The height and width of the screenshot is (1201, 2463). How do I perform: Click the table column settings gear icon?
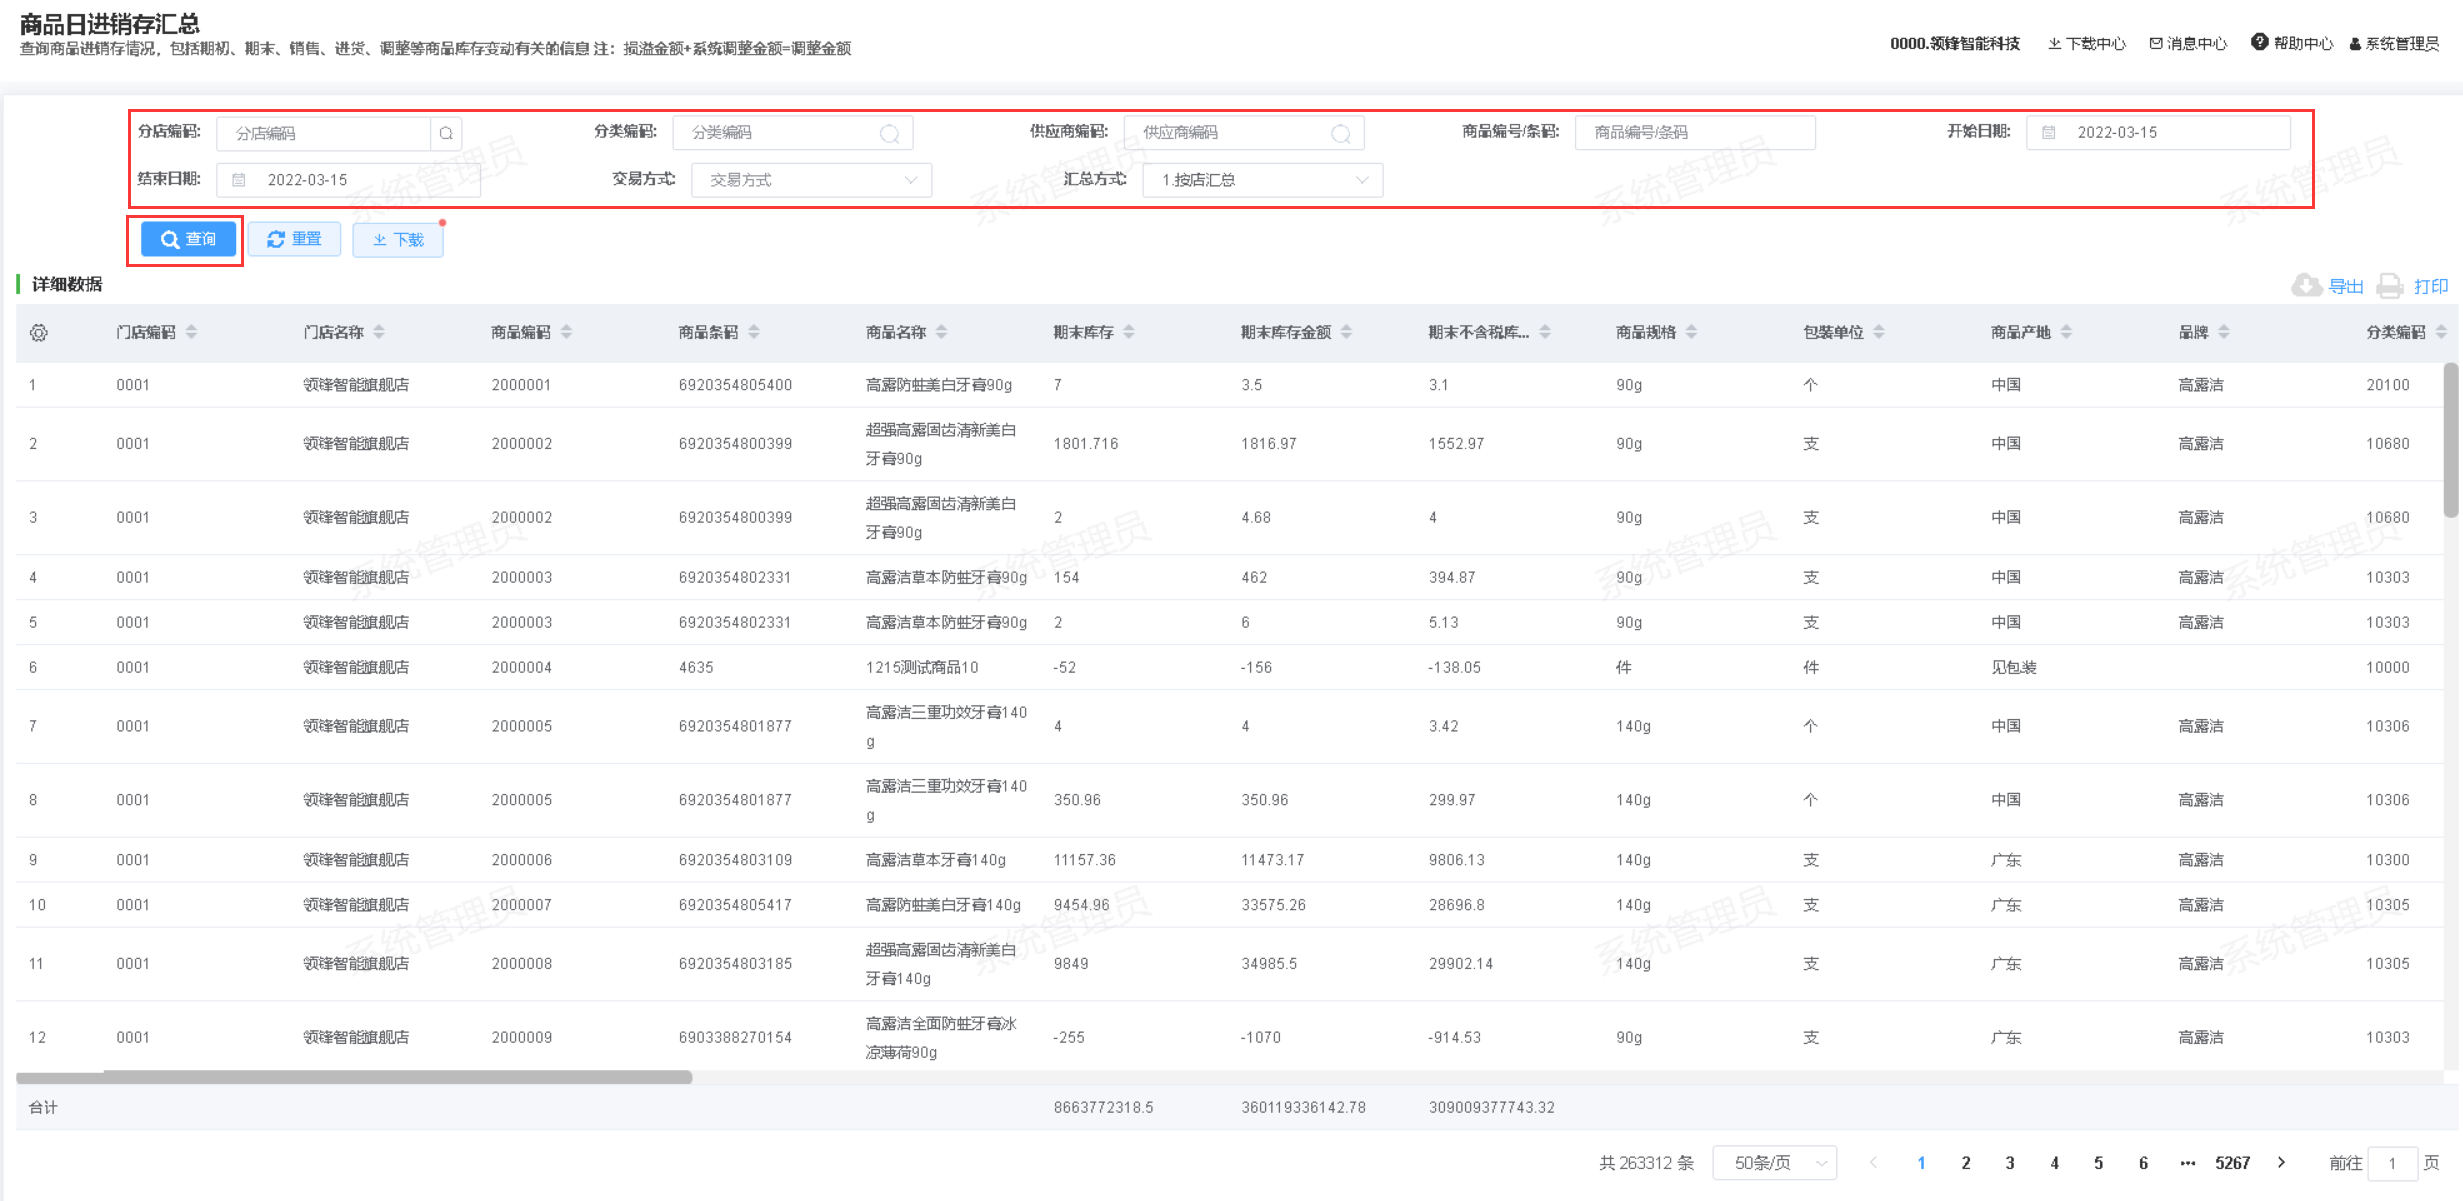(x=39, y=333)
